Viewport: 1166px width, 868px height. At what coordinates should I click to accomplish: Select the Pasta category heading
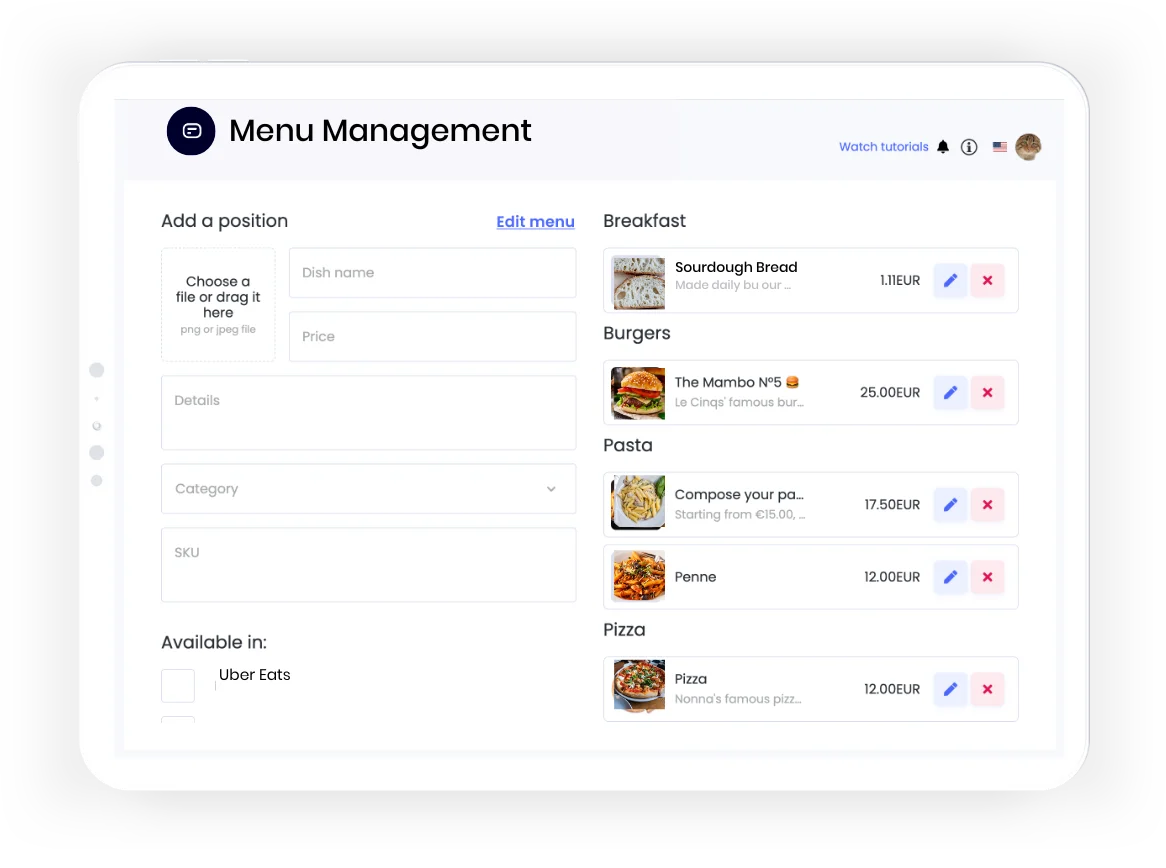click(x=628, y=446)
